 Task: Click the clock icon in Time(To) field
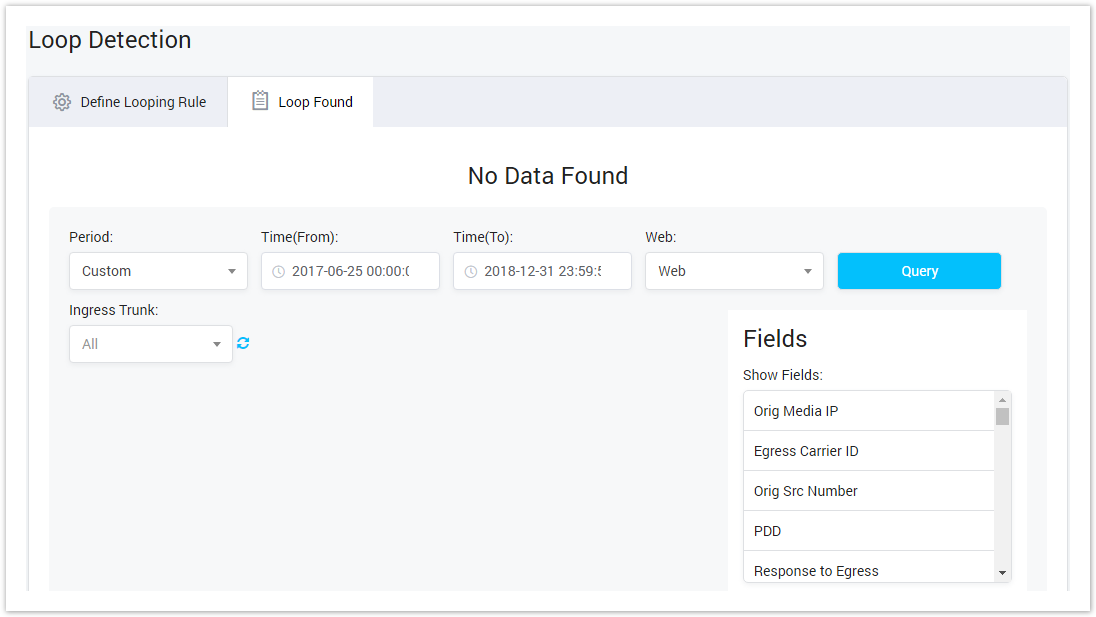pos(471,272)
